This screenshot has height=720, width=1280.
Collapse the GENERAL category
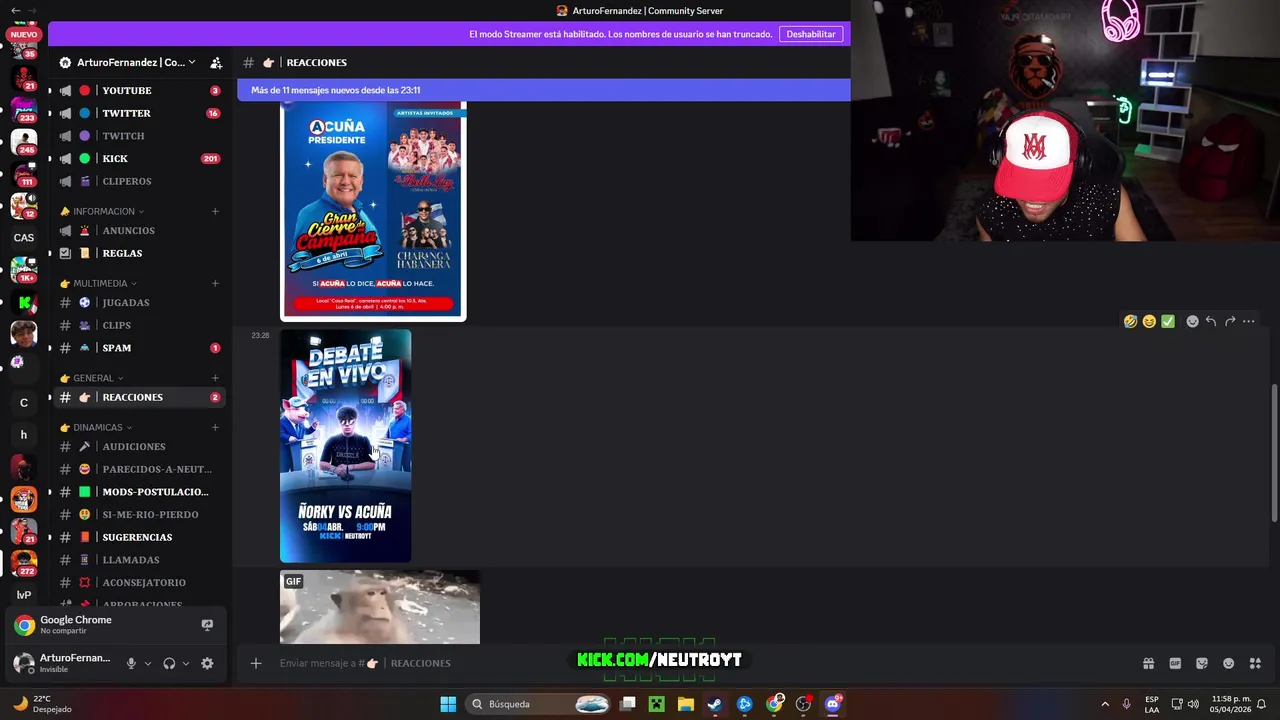tap(92, 378)
